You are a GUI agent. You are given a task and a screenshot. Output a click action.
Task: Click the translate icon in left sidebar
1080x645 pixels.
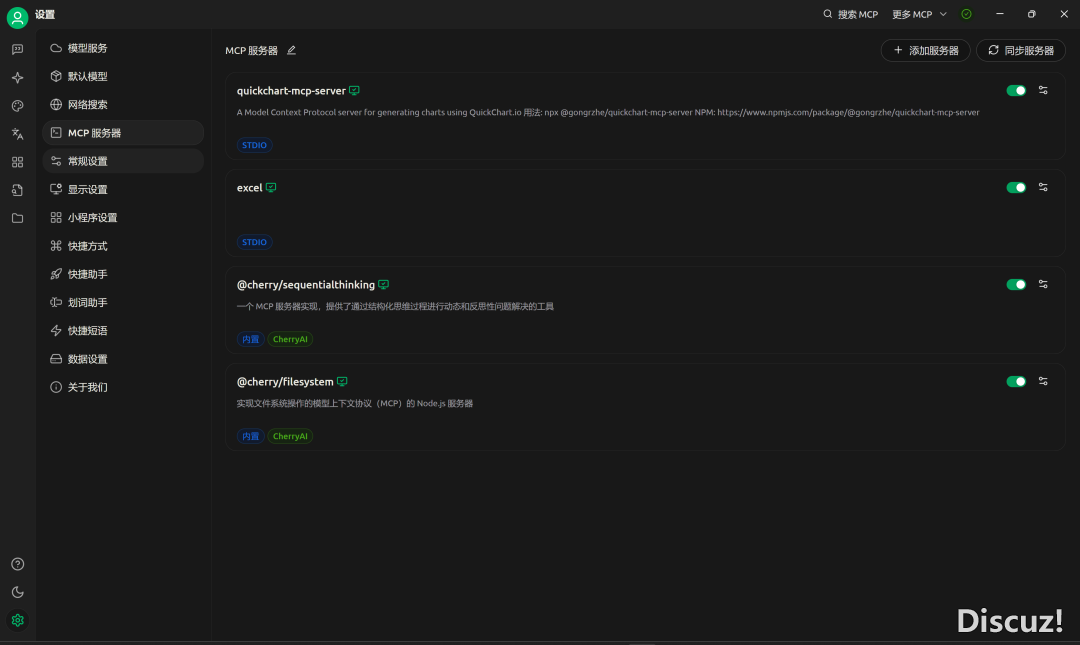(17, 134)
